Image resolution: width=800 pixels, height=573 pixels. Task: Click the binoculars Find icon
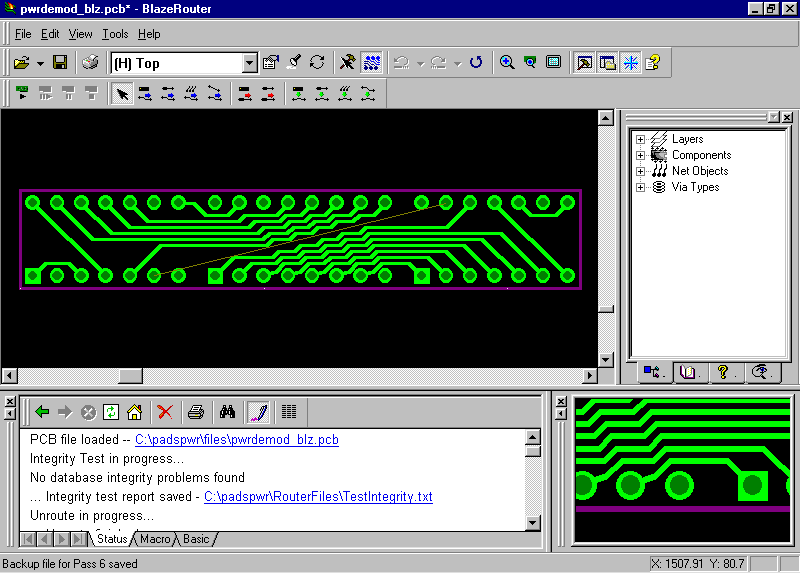[227, 412]
